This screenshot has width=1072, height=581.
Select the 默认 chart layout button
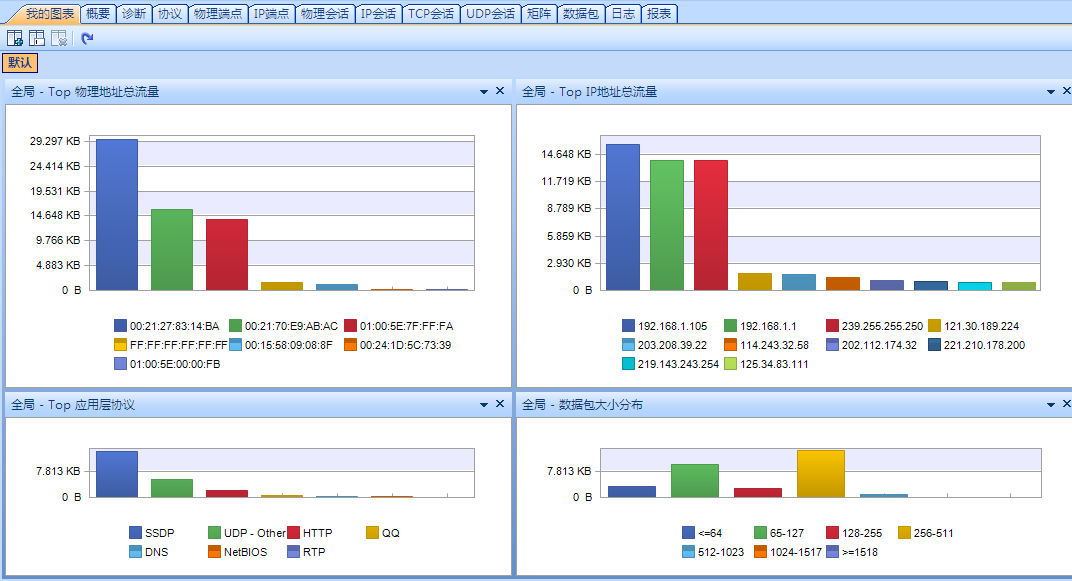(x=20, y=63)
